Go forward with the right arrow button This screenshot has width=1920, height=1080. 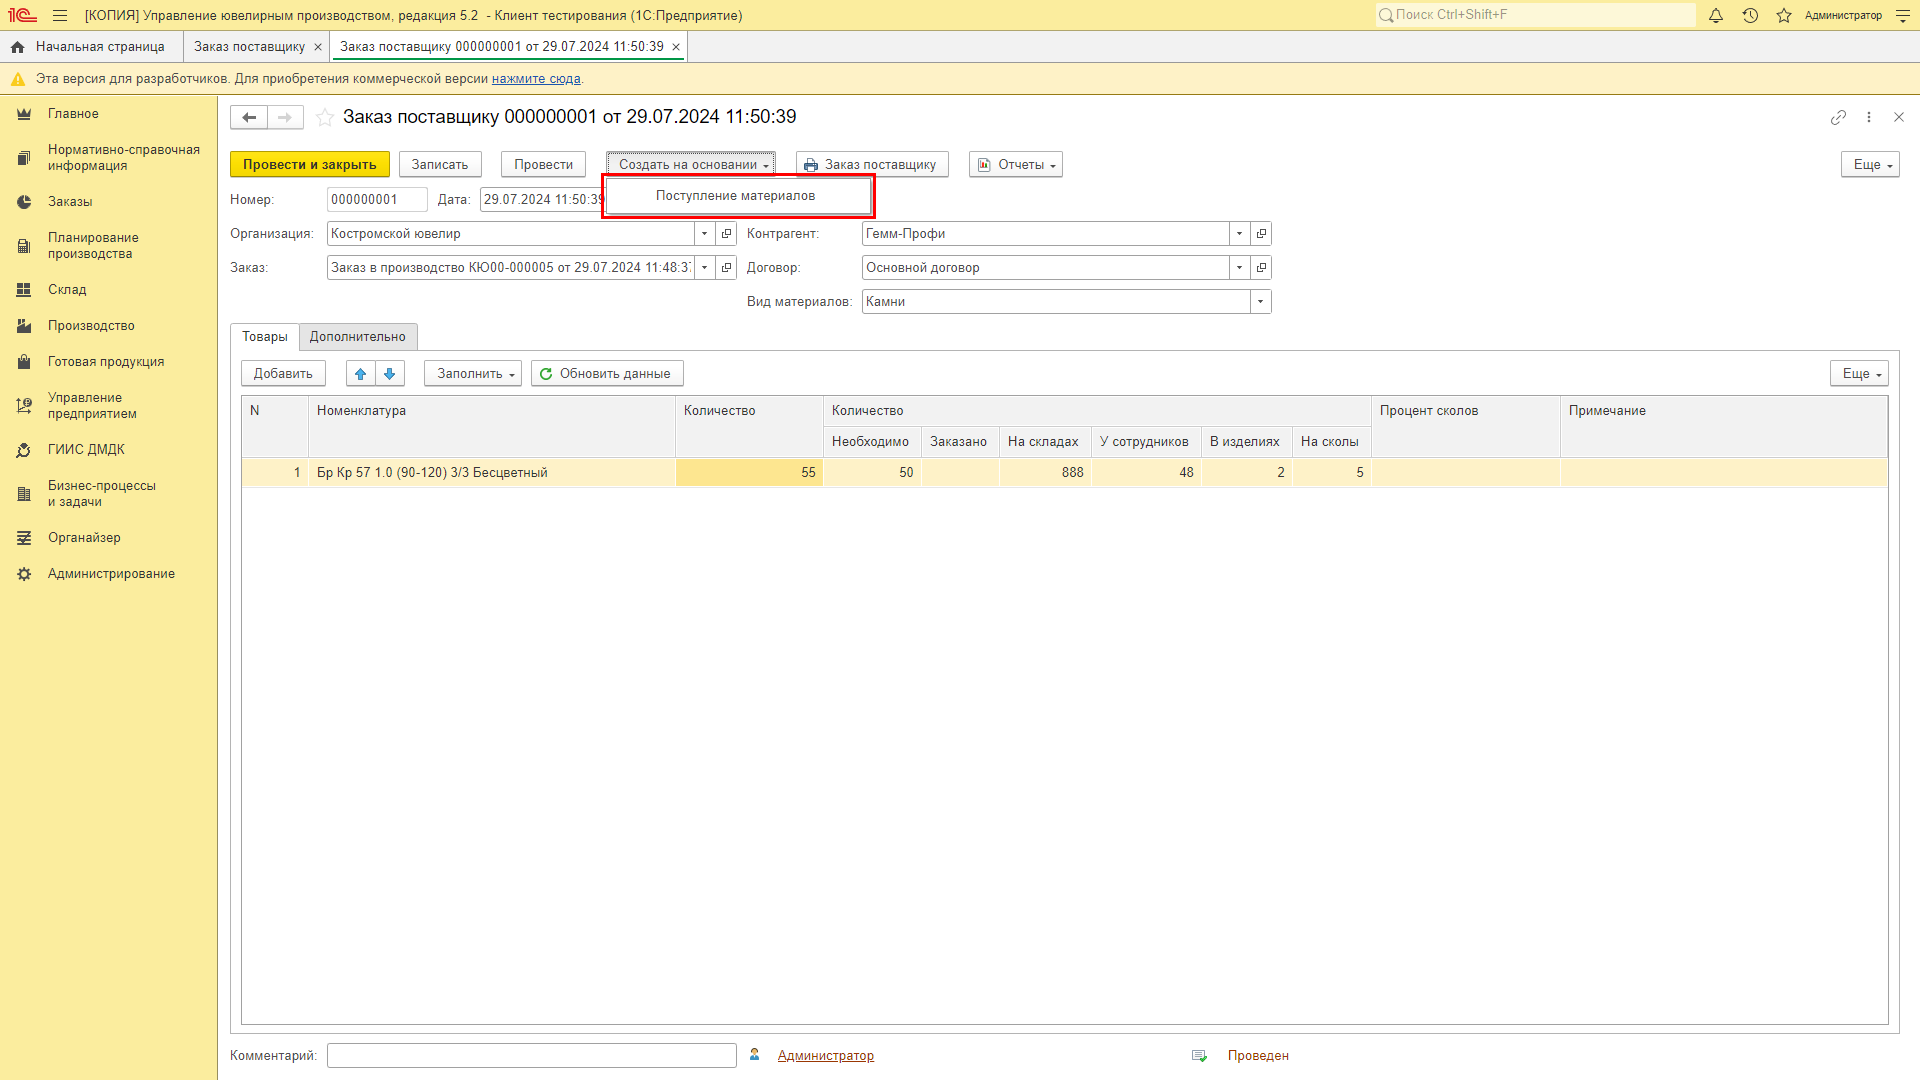[x=285, y=117]
